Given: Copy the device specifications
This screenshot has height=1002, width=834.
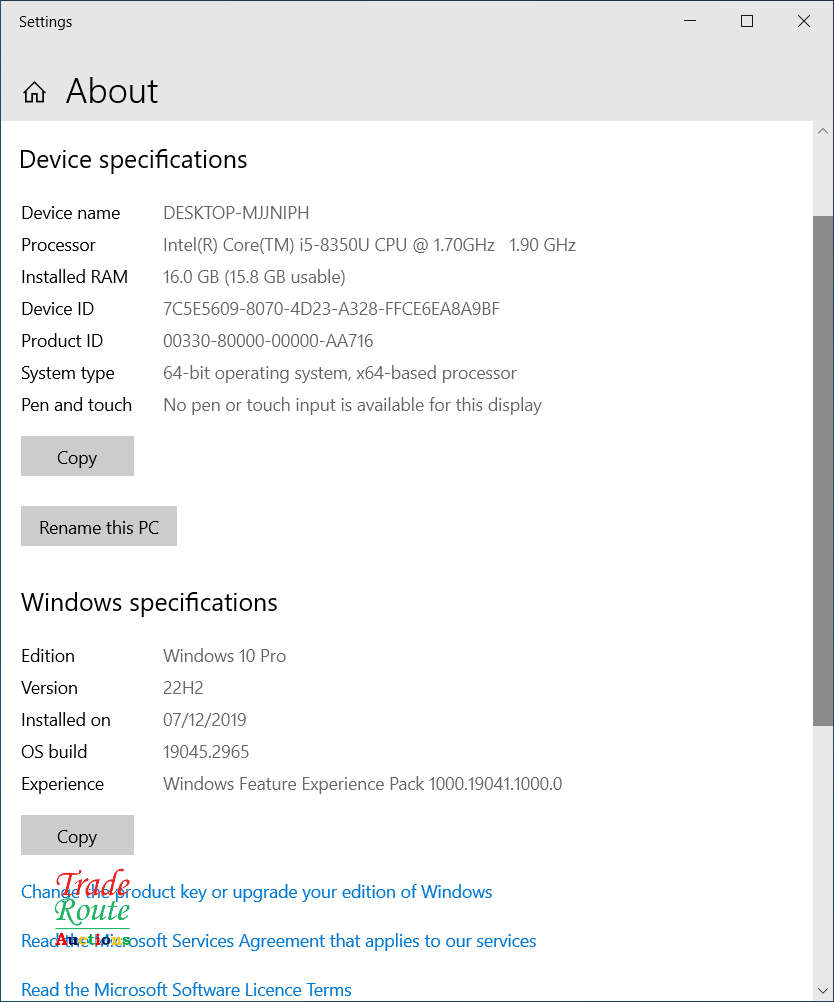Looking at the screenshot, I should tap(77, 457).
